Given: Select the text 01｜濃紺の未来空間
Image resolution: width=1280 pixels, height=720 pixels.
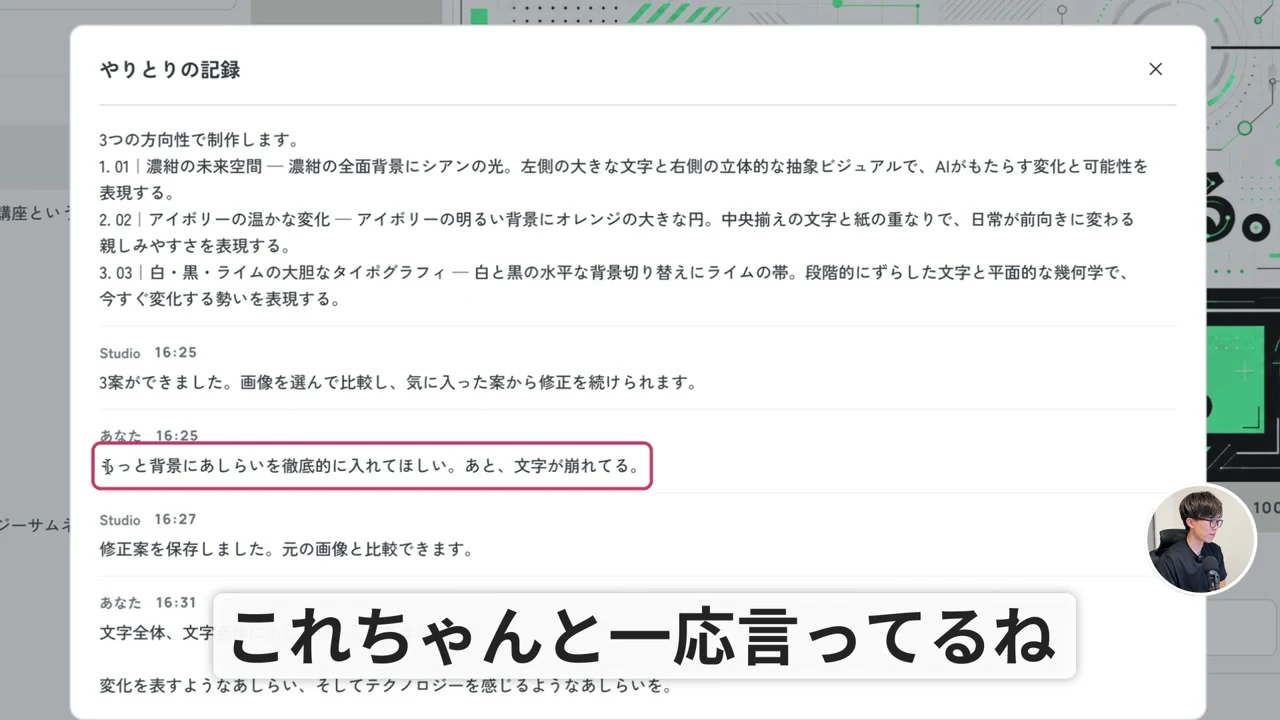Looking at the screenshot, I should [x=188, y=166].
